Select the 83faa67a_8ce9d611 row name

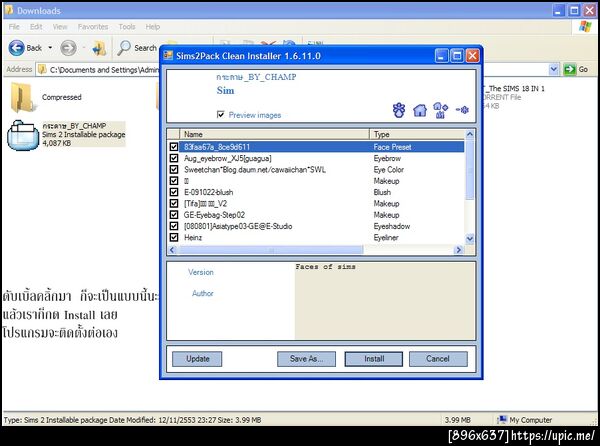[217, 147]
